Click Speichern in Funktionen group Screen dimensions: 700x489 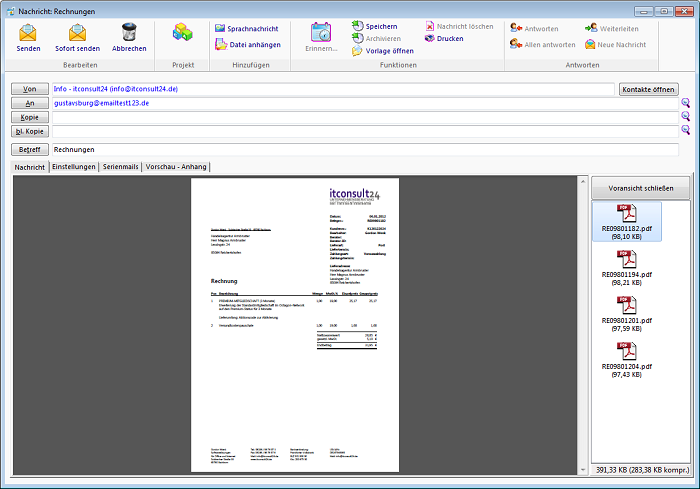[x=374, y=26]
